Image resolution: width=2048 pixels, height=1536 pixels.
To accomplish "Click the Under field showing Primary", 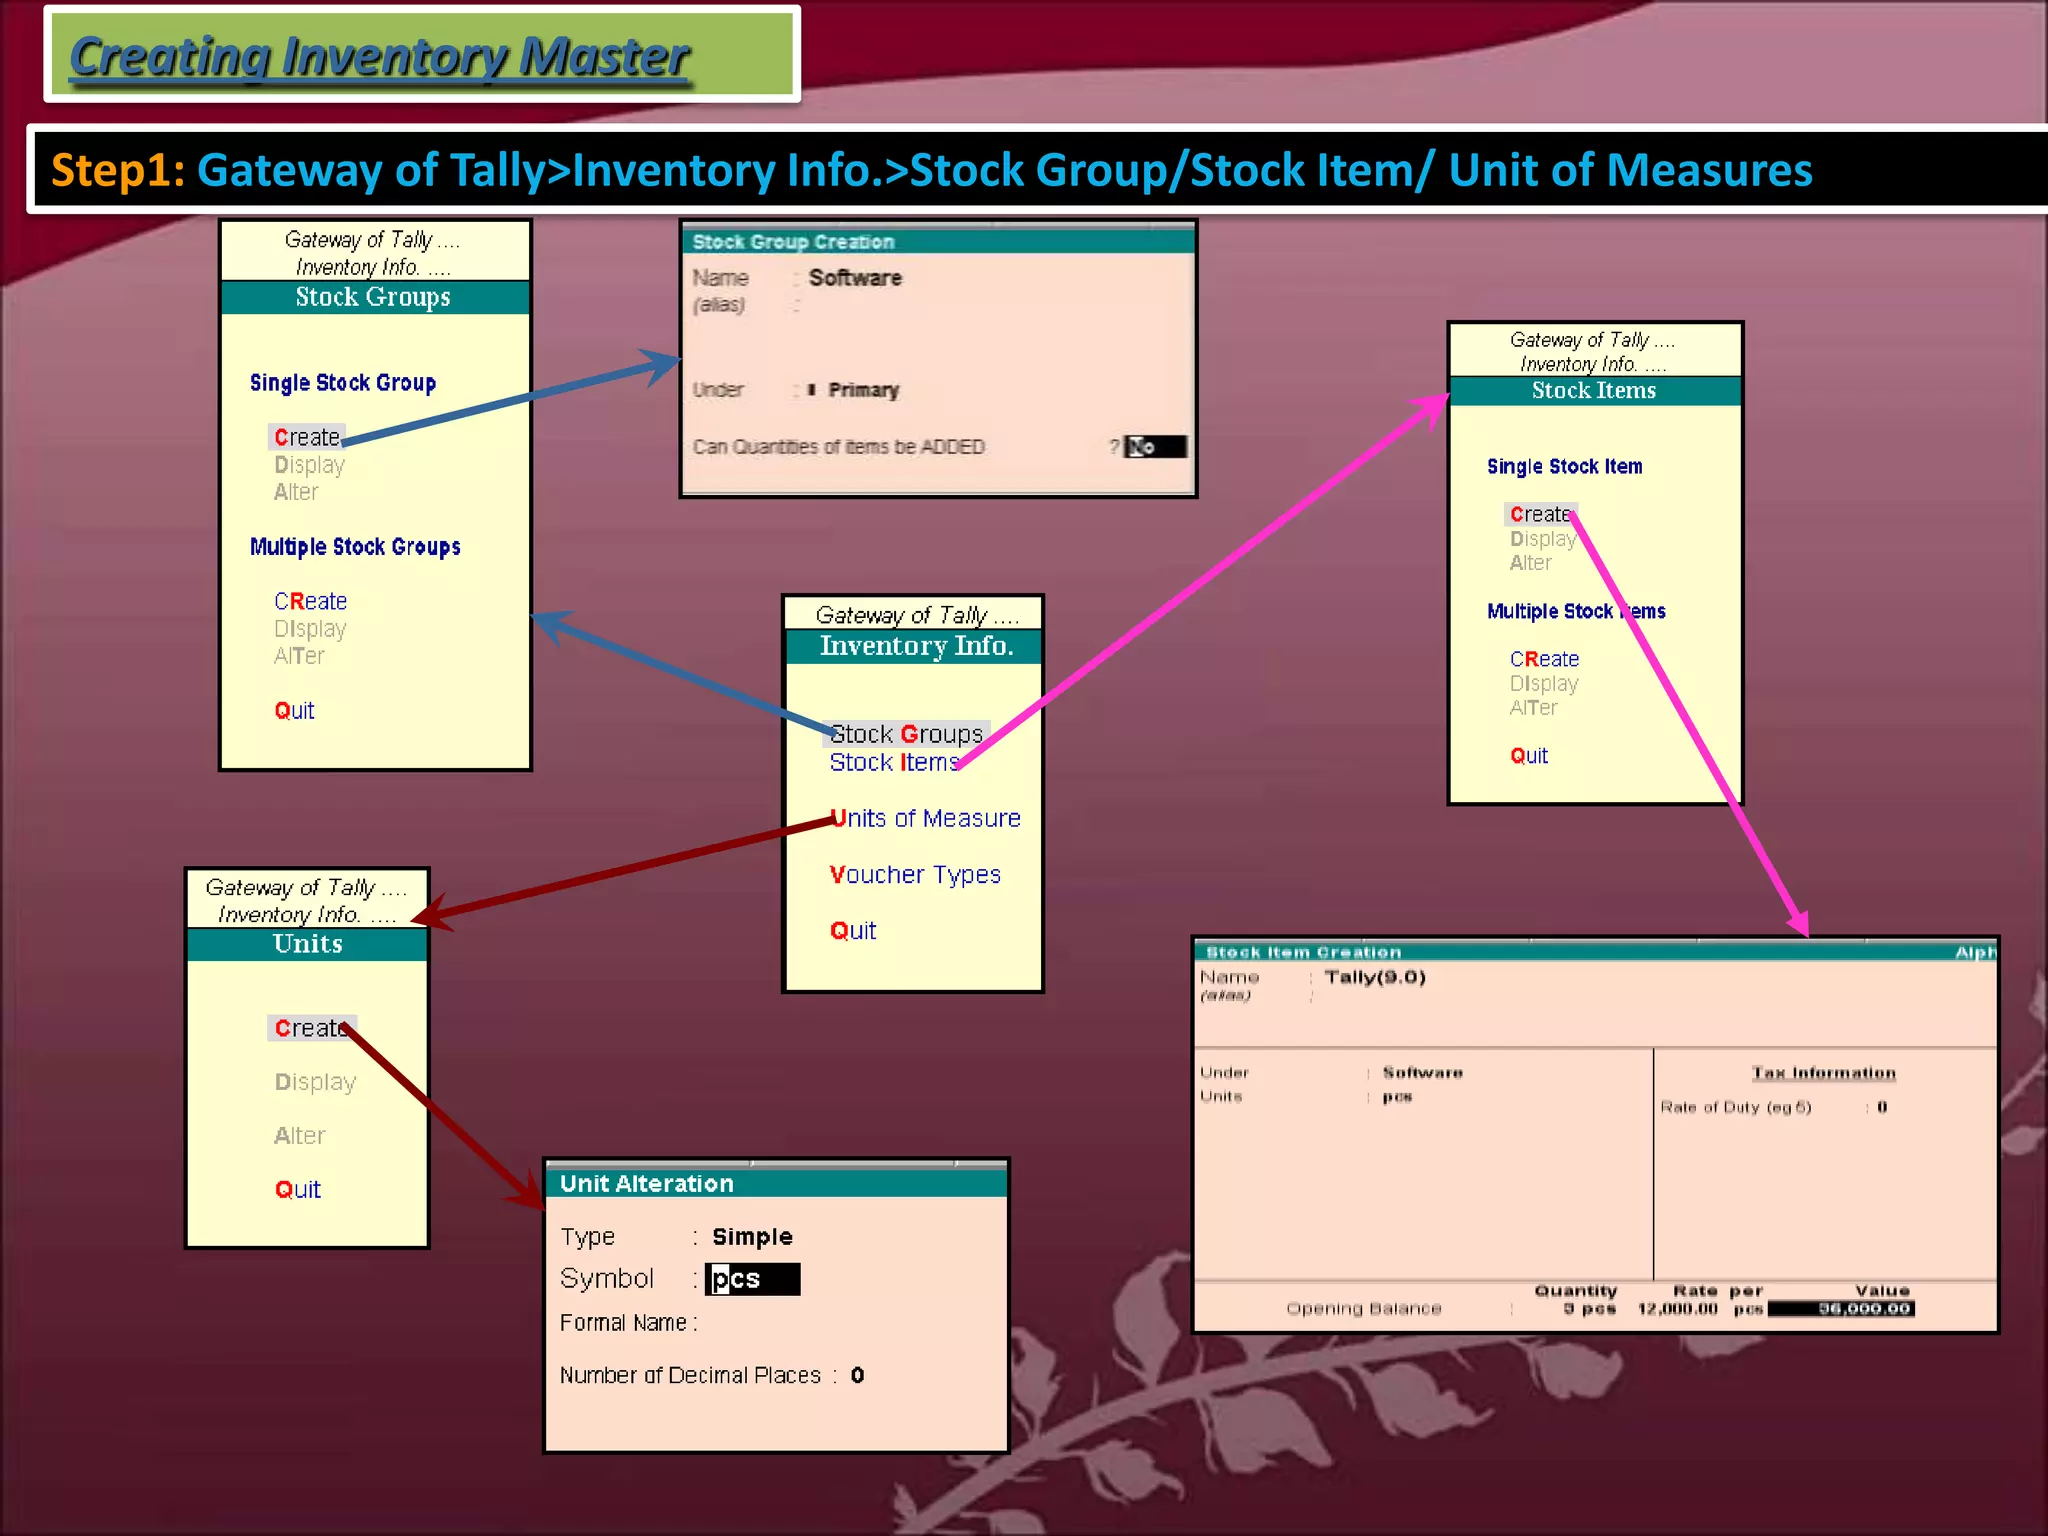I will point(863,390).
